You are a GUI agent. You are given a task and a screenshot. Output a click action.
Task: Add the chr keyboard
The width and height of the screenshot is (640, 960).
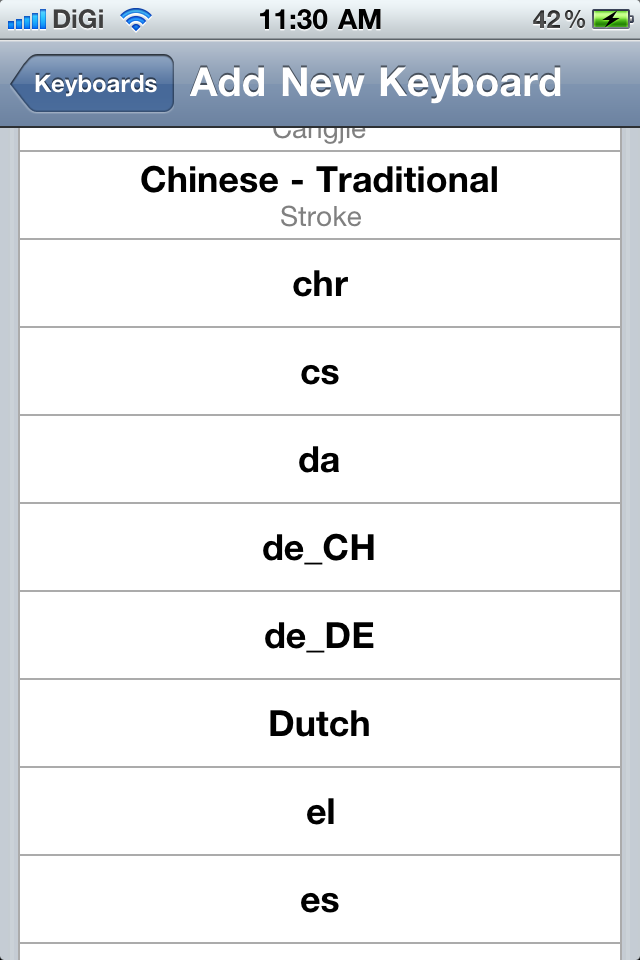[x=320, y=284]
